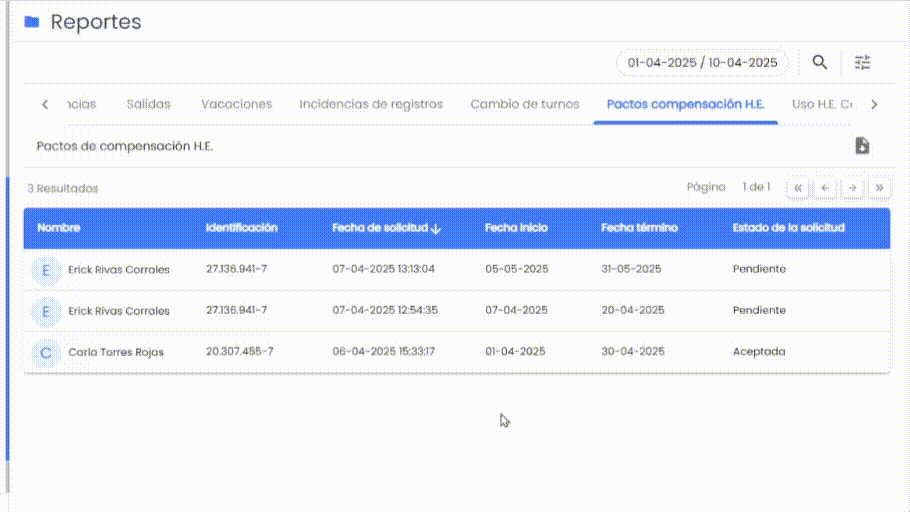Viewport: 910px width, 512px height.
Task: Click request date 06-04-2025 15:33:17
Action: (383, 351)
